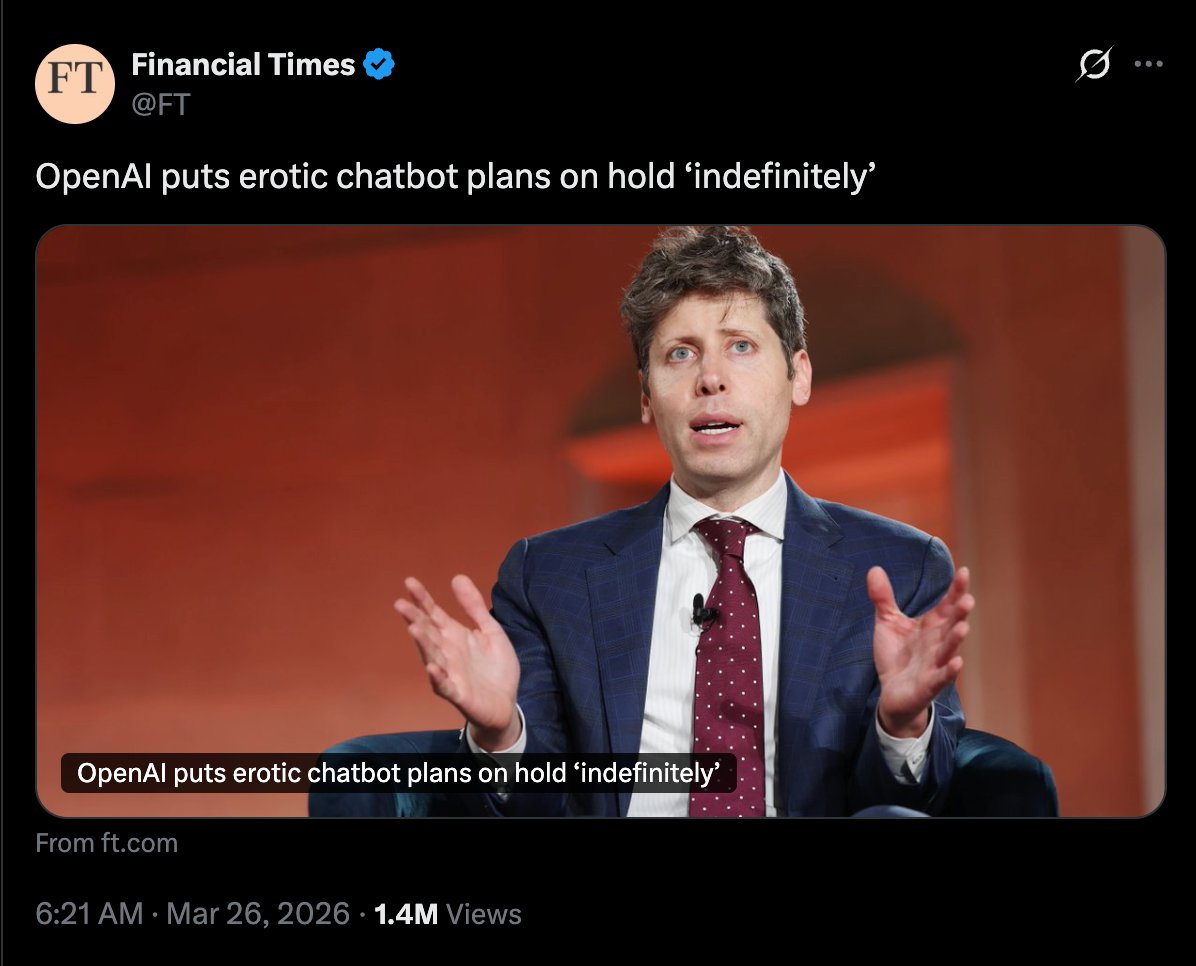The image size is (1196, 966).
Task: Open the FT profile avatar
Action: [75, 84]
